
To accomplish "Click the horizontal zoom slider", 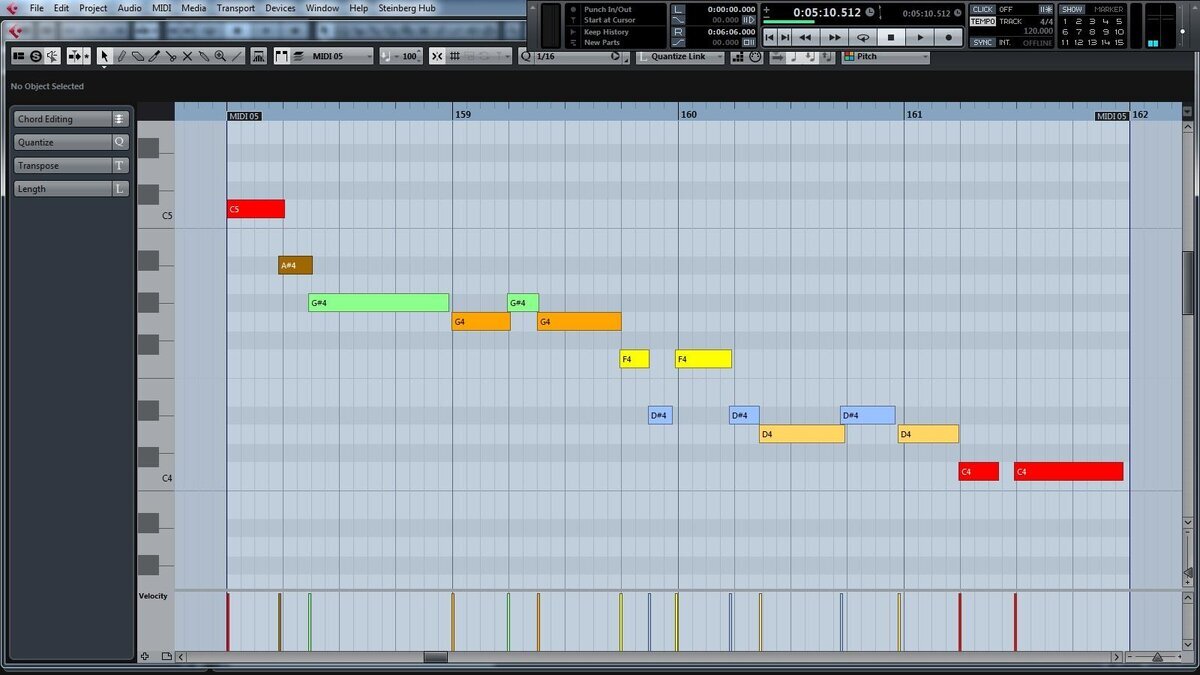I will tap(1157, 657).
